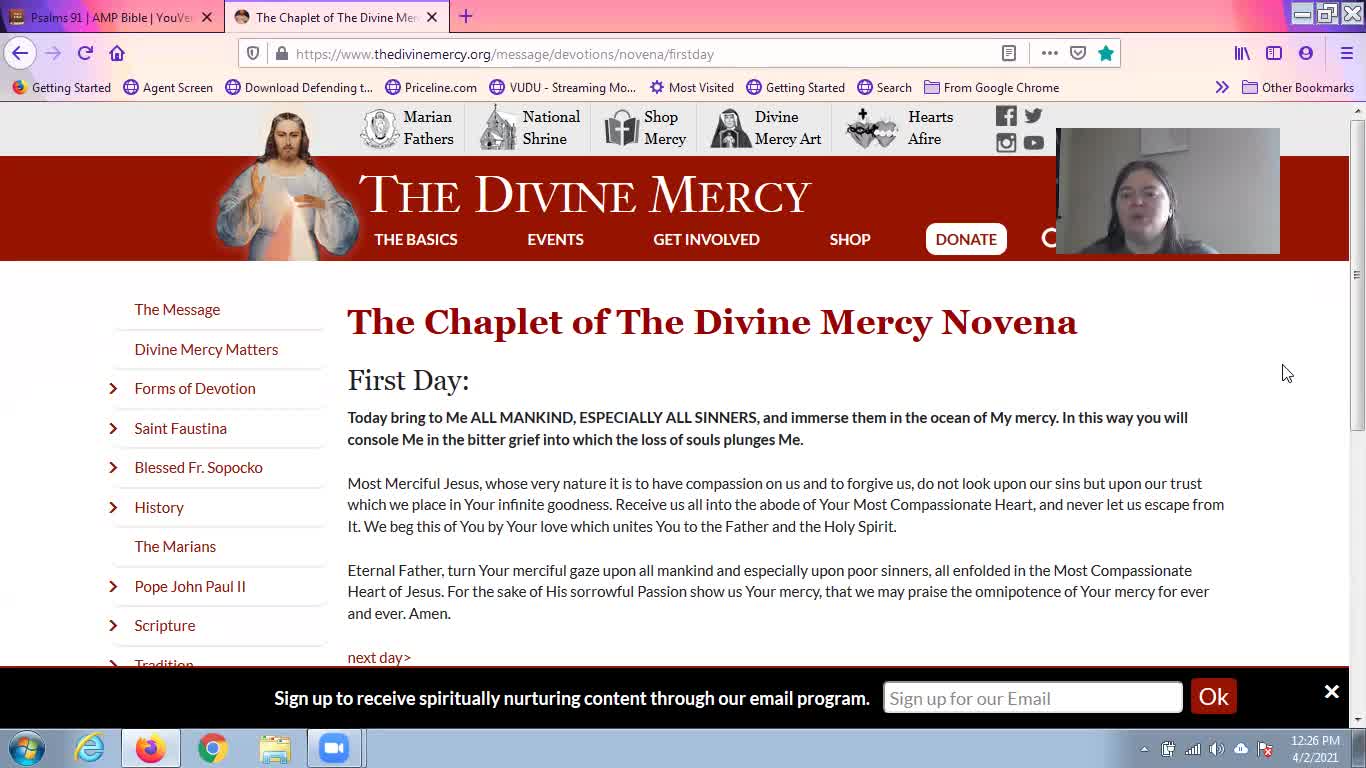This screenshot has width=1366, height=768.
Task: Open the tracking protection shield icon
Action: 253,54
